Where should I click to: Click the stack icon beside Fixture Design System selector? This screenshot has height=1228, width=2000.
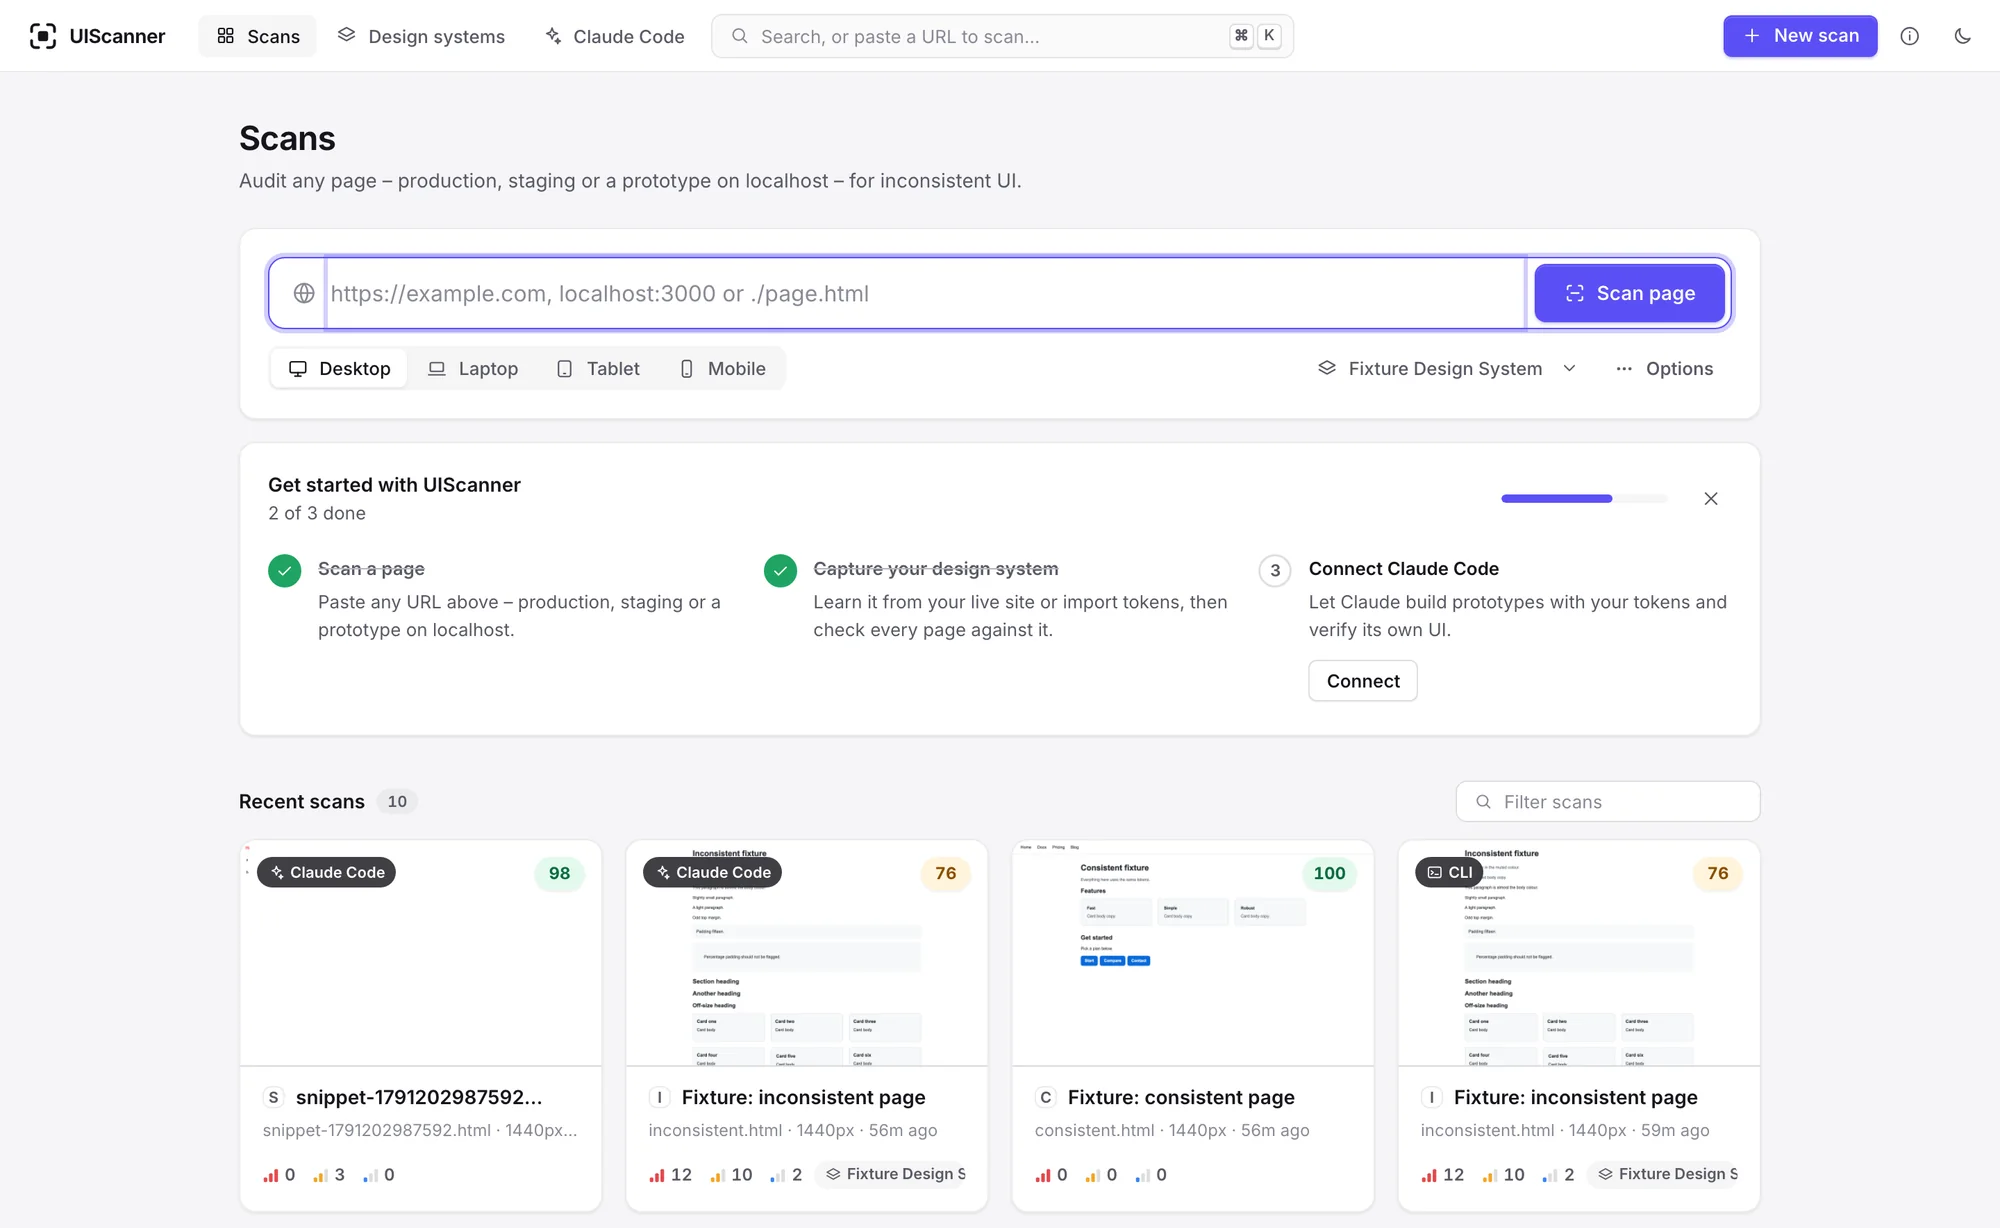click(1327, 368)
